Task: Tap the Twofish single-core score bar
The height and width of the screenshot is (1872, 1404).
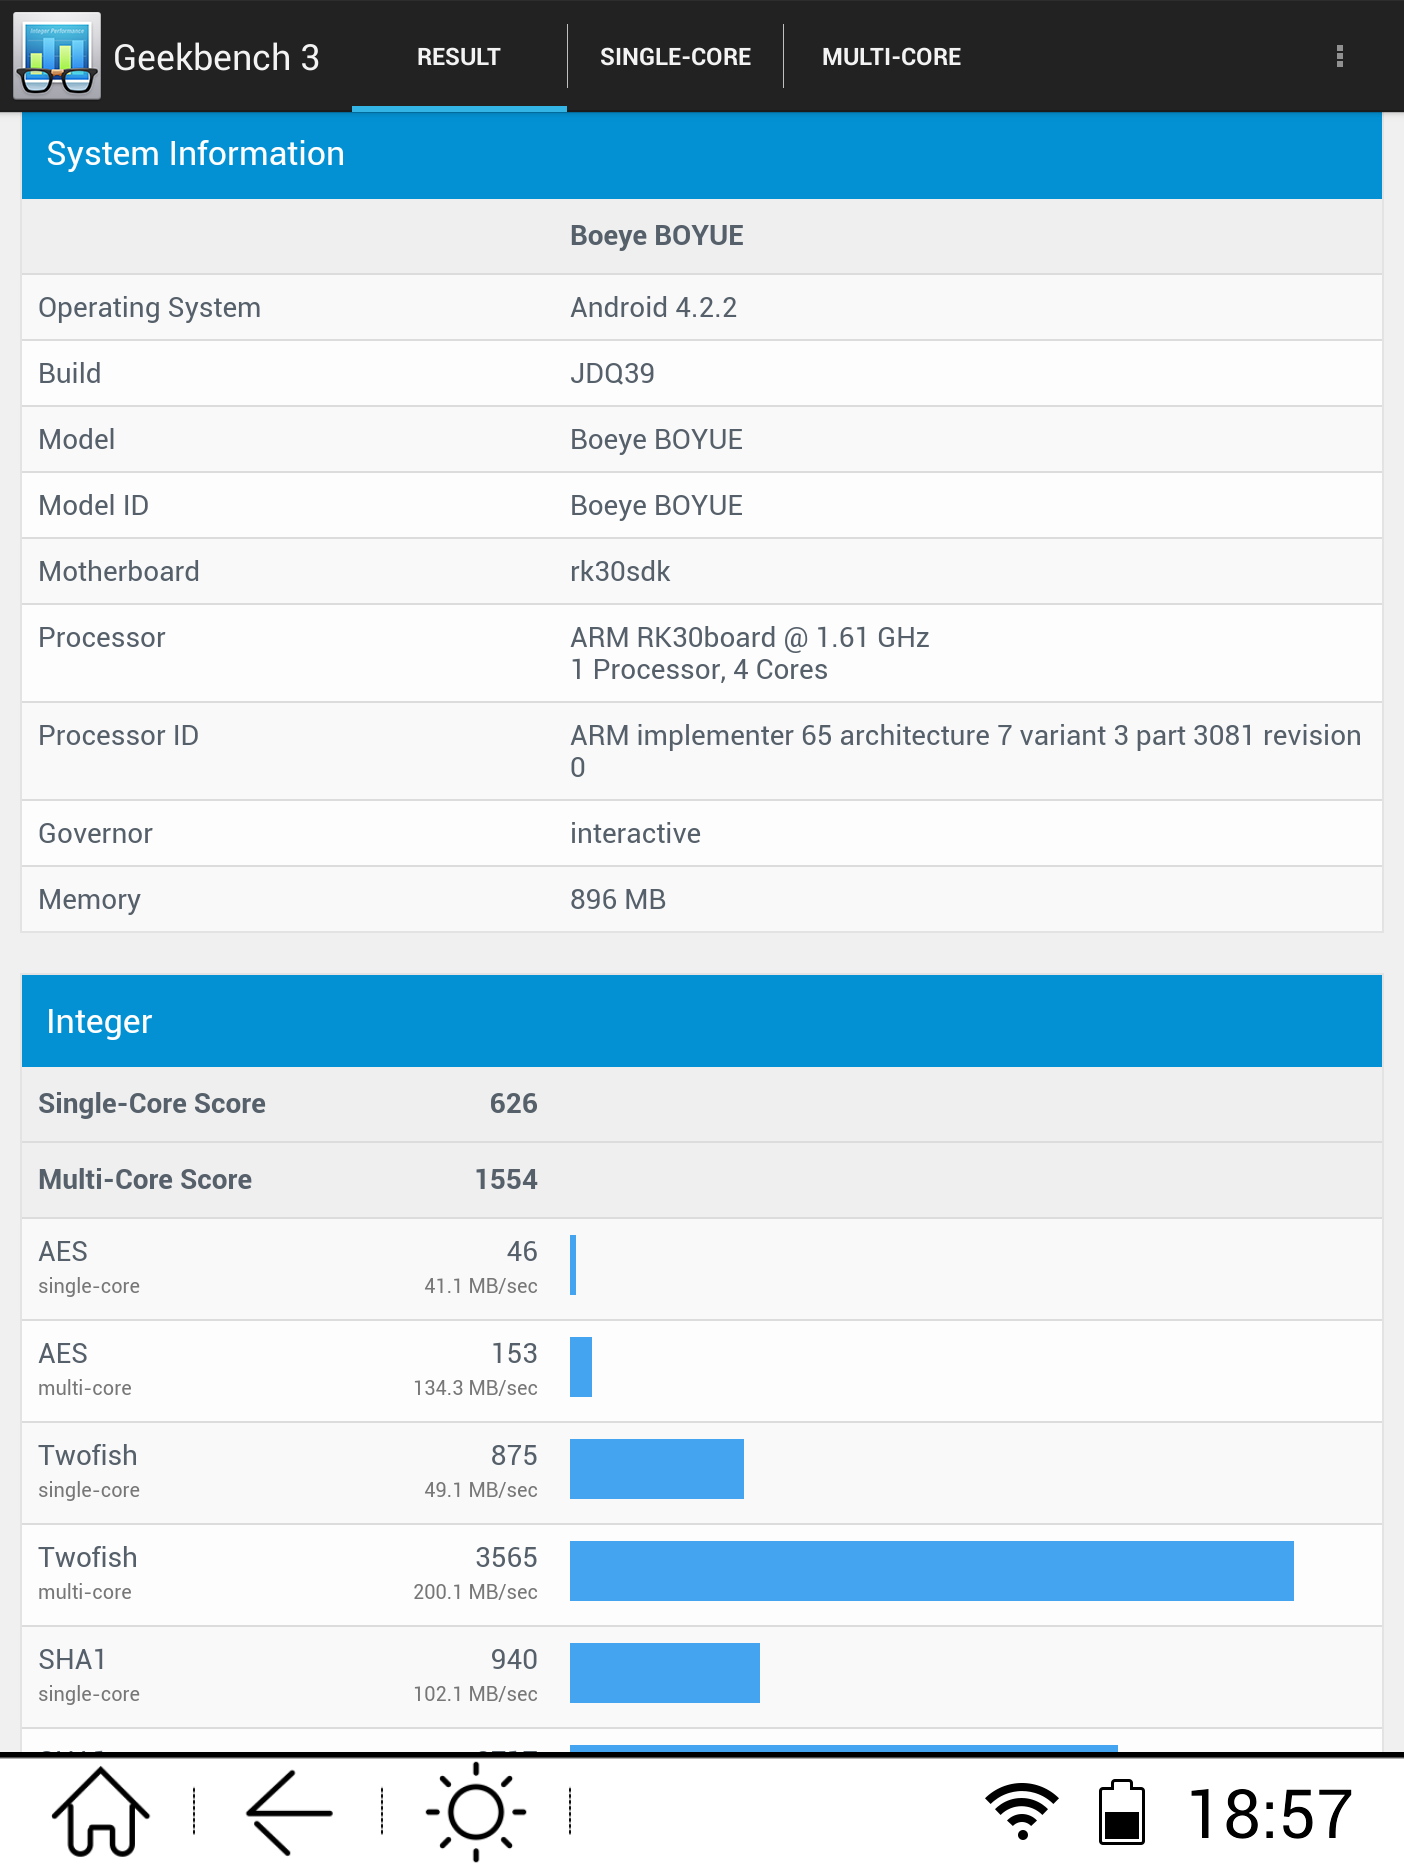Action: (x=656, y=1469)
